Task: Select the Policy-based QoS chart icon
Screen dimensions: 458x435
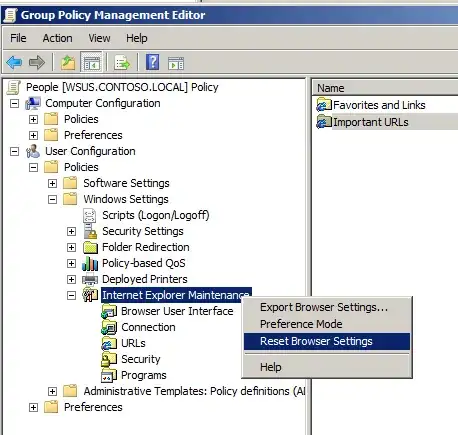Action: (x=90, y=263)
